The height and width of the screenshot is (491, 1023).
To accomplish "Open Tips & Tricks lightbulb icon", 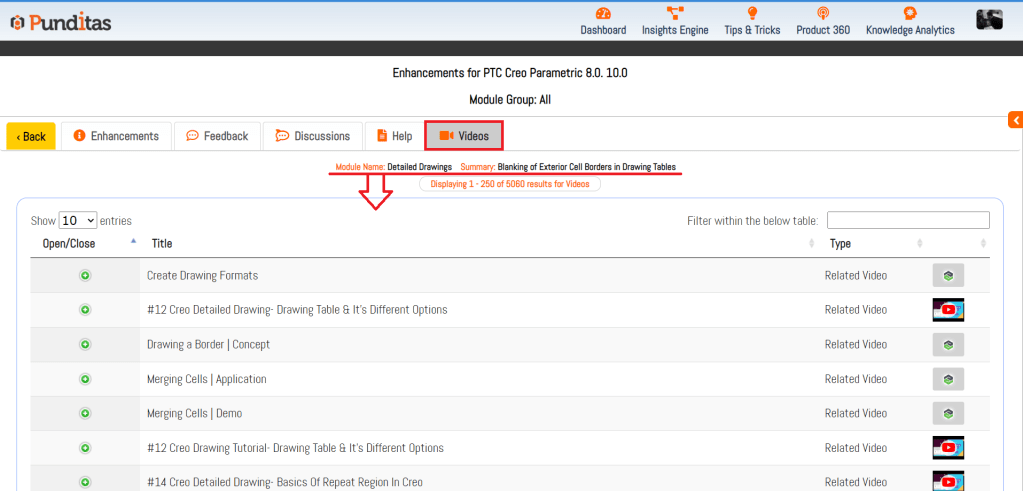I will click(752, 14).
